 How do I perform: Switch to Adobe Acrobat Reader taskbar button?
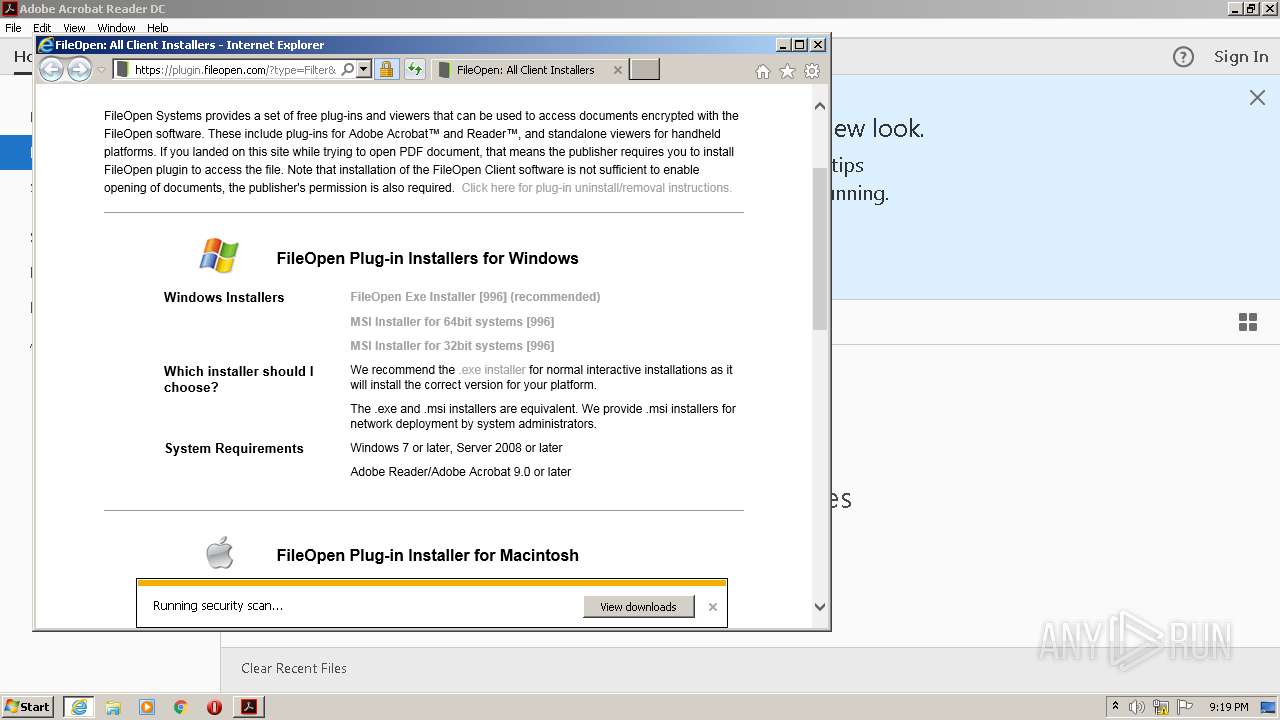[249, 707]
